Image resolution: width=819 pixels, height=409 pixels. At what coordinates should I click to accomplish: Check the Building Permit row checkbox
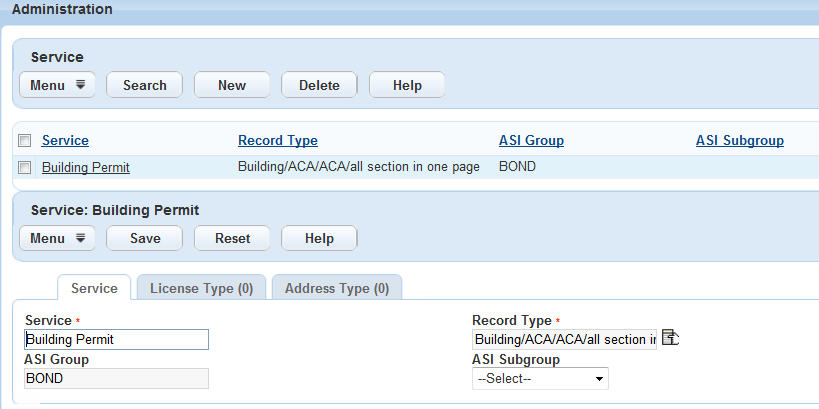25,167
